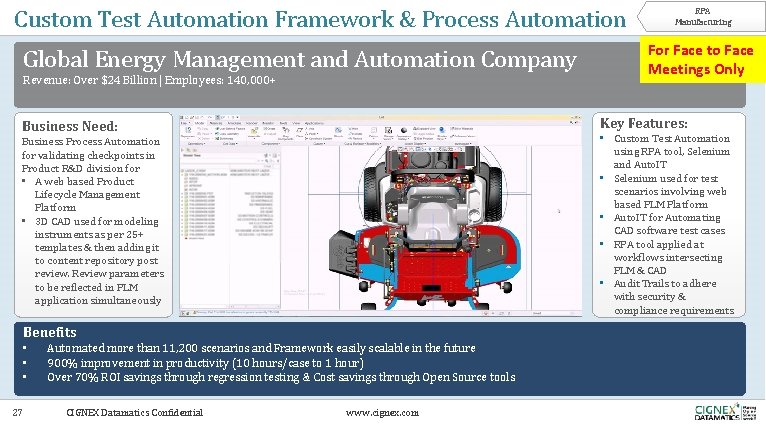Click 'Automated more than 11,200 scenarios' bullet
Screen dimensions: 766x425
tap(261, 348)
